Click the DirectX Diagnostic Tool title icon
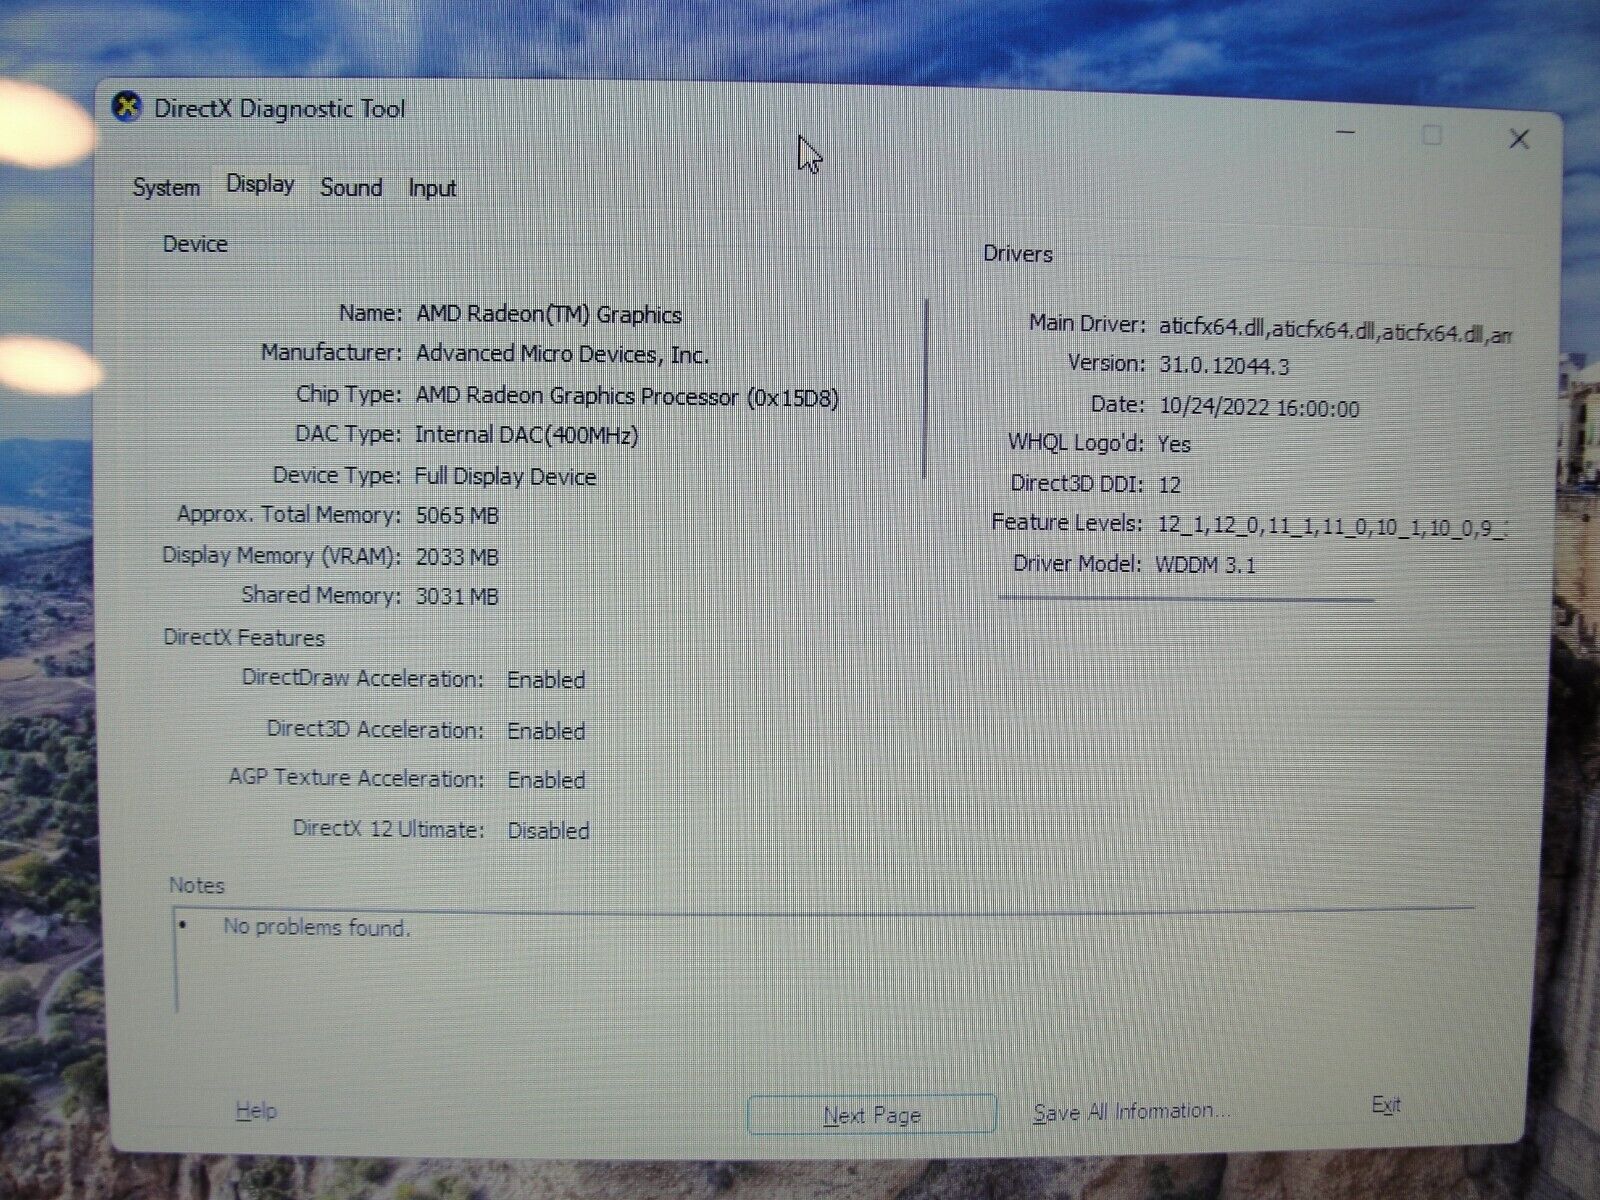The width and height of the screenshot is (1600, 1200). [127, 107]
